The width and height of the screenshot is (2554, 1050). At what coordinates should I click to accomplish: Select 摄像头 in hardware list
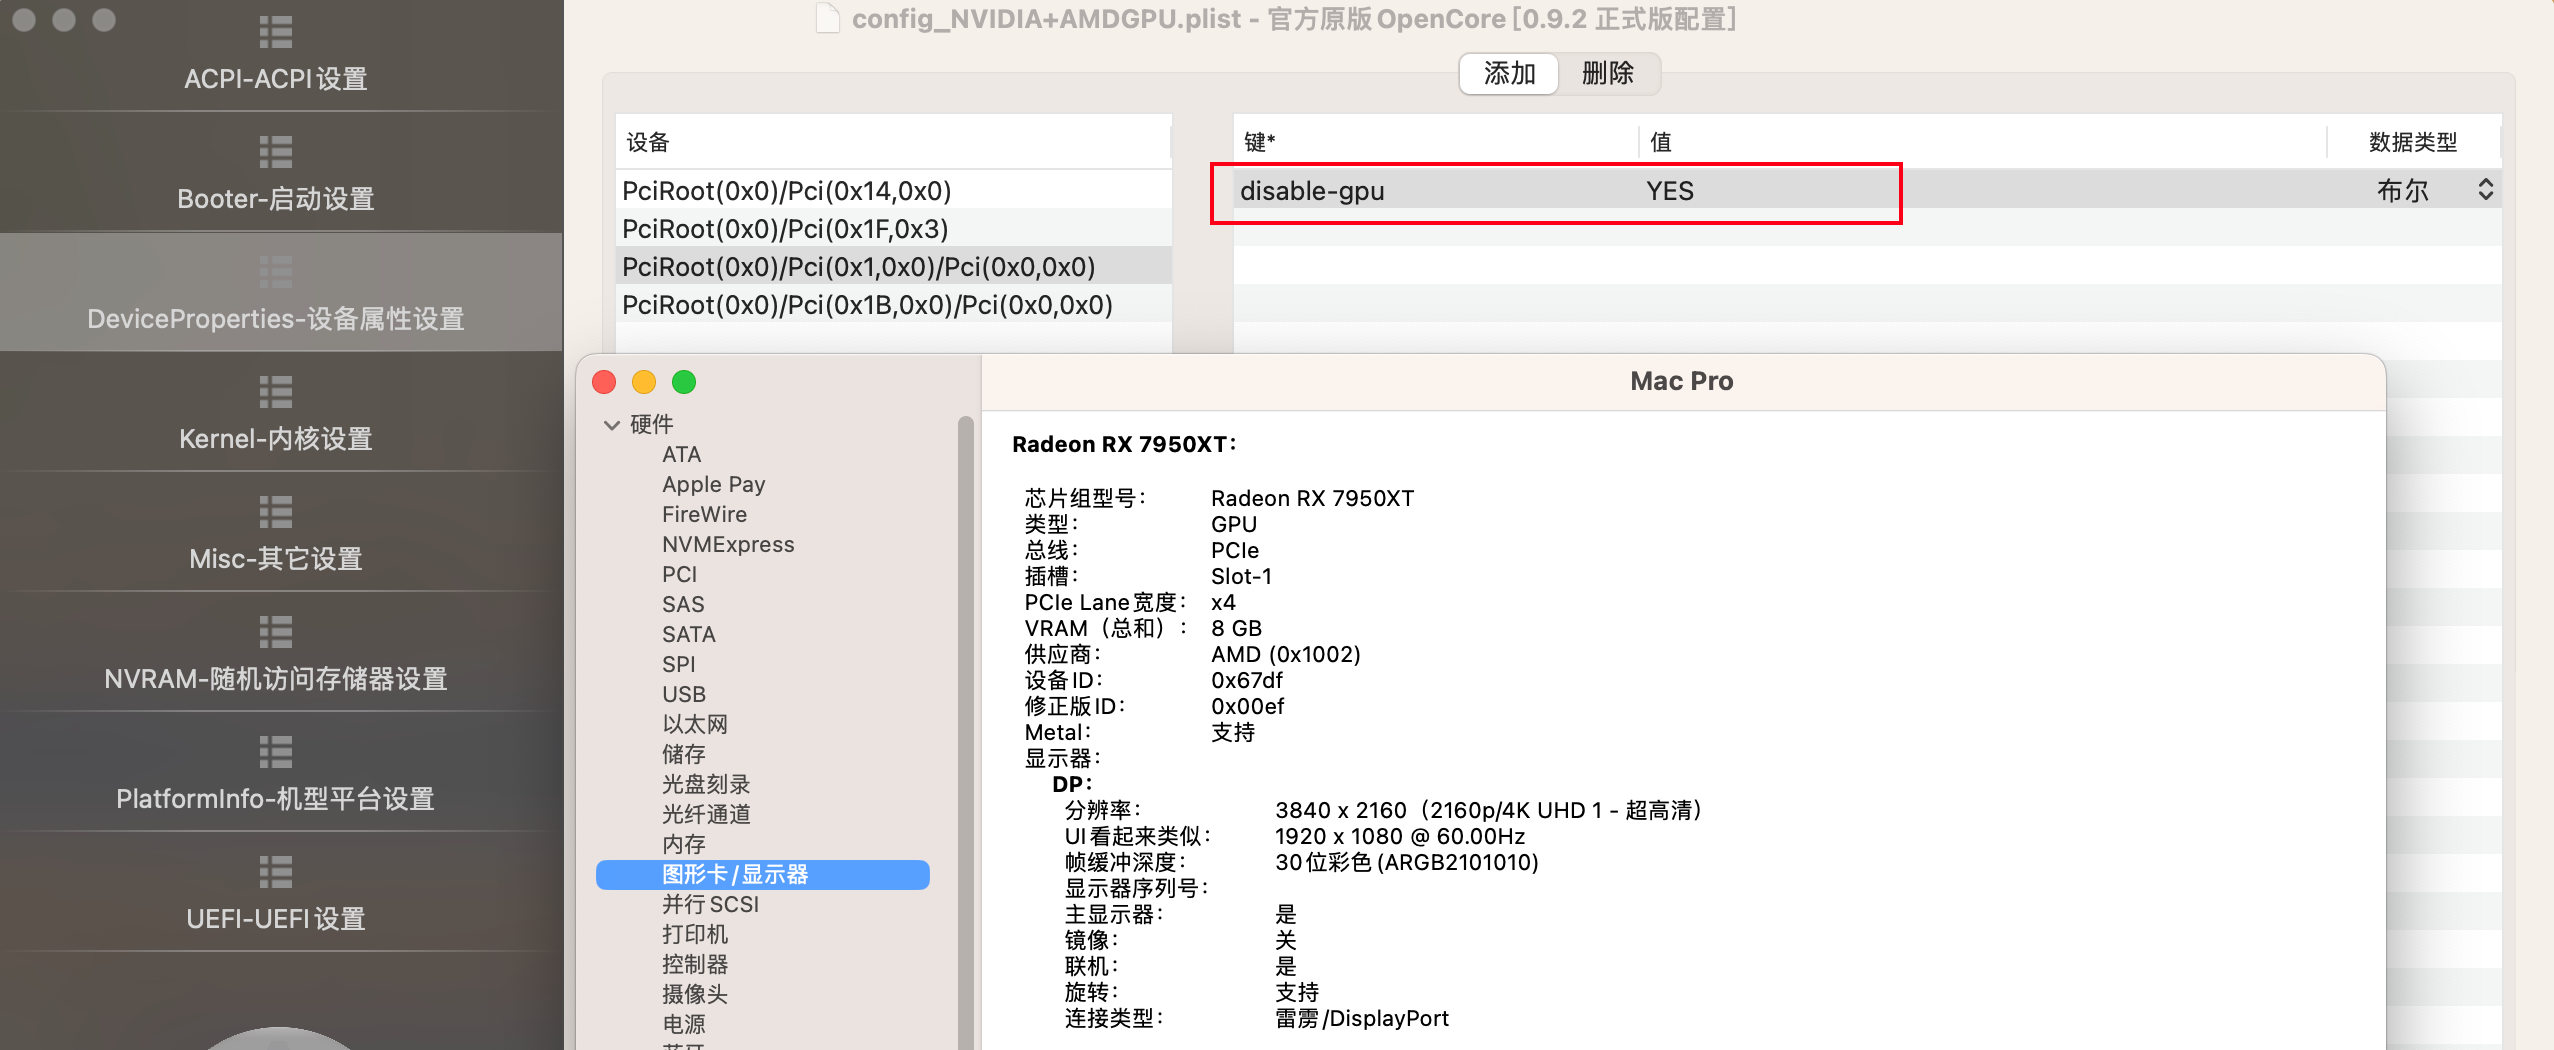click(694, 994)
